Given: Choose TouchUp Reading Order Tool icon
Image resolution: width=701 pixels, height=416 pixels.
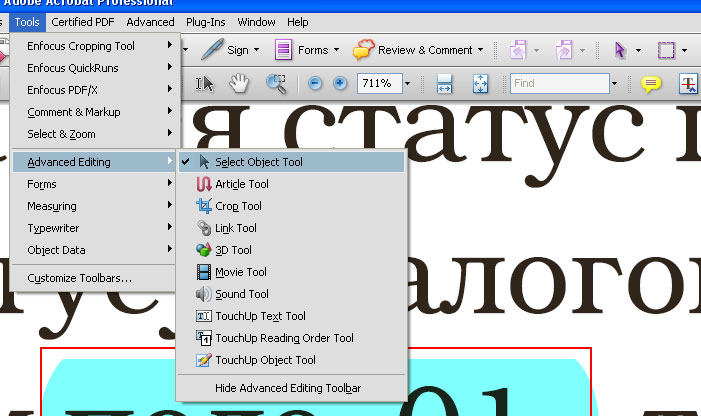Looking at the screenshot, I should (203, 338).
